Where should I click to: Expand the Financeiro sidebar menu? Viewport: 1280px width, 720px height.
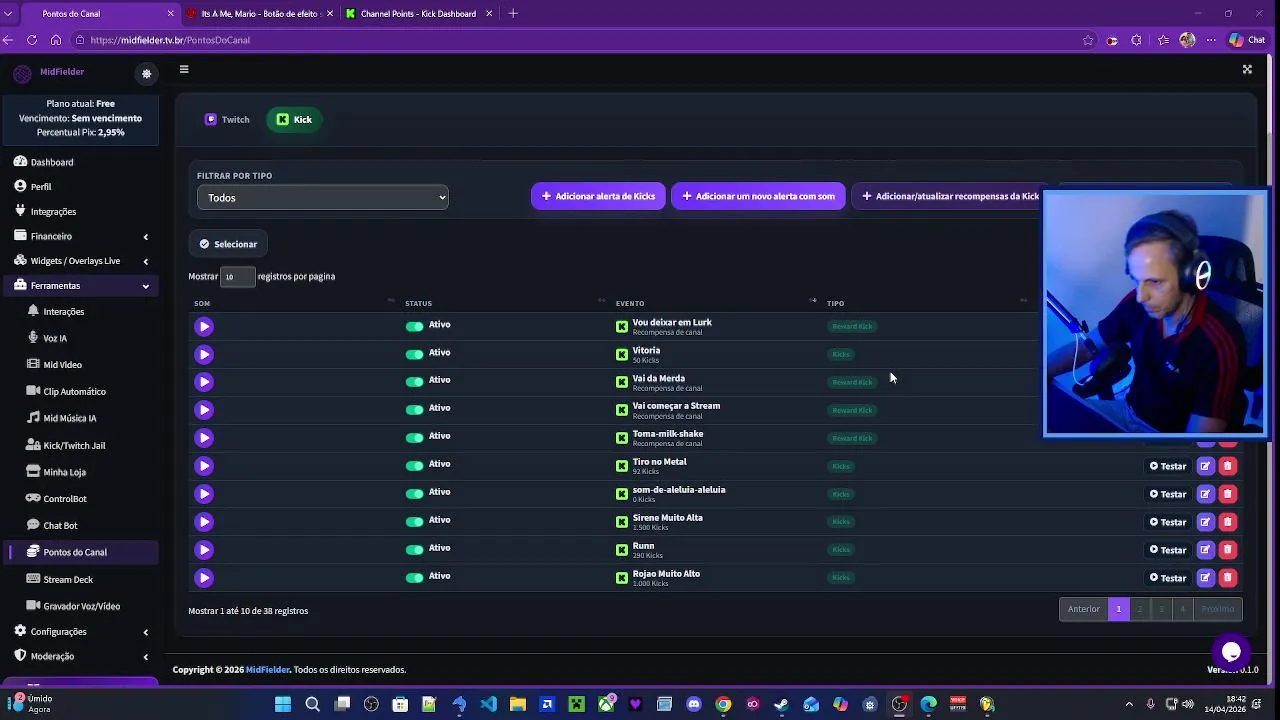(80, 236)
